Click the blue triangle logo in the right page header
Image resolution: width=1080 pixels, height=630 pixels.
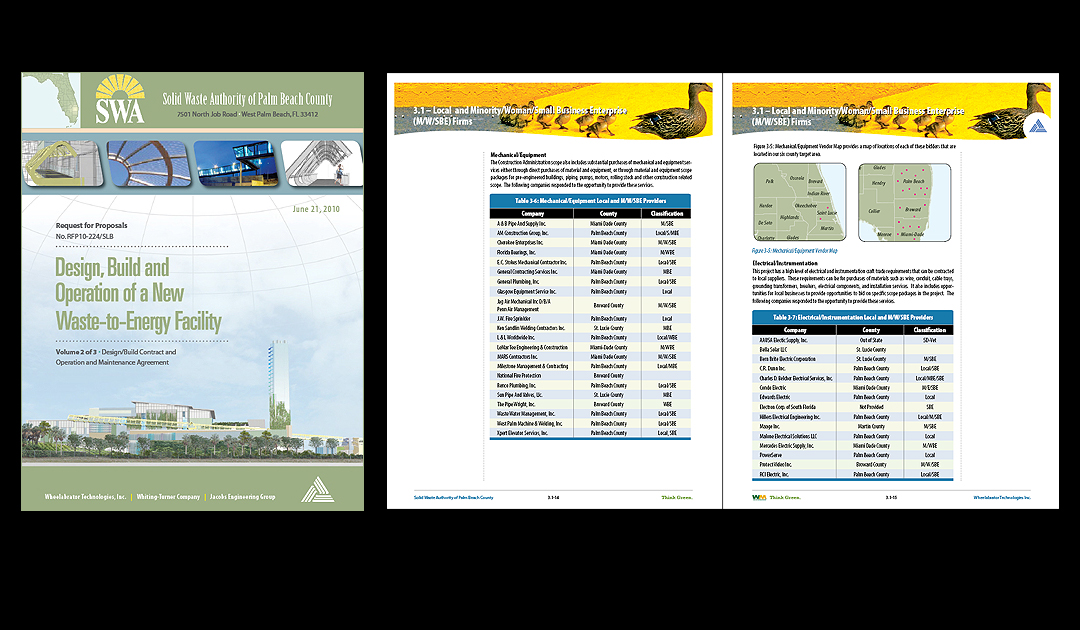(x=1038, y=125)
